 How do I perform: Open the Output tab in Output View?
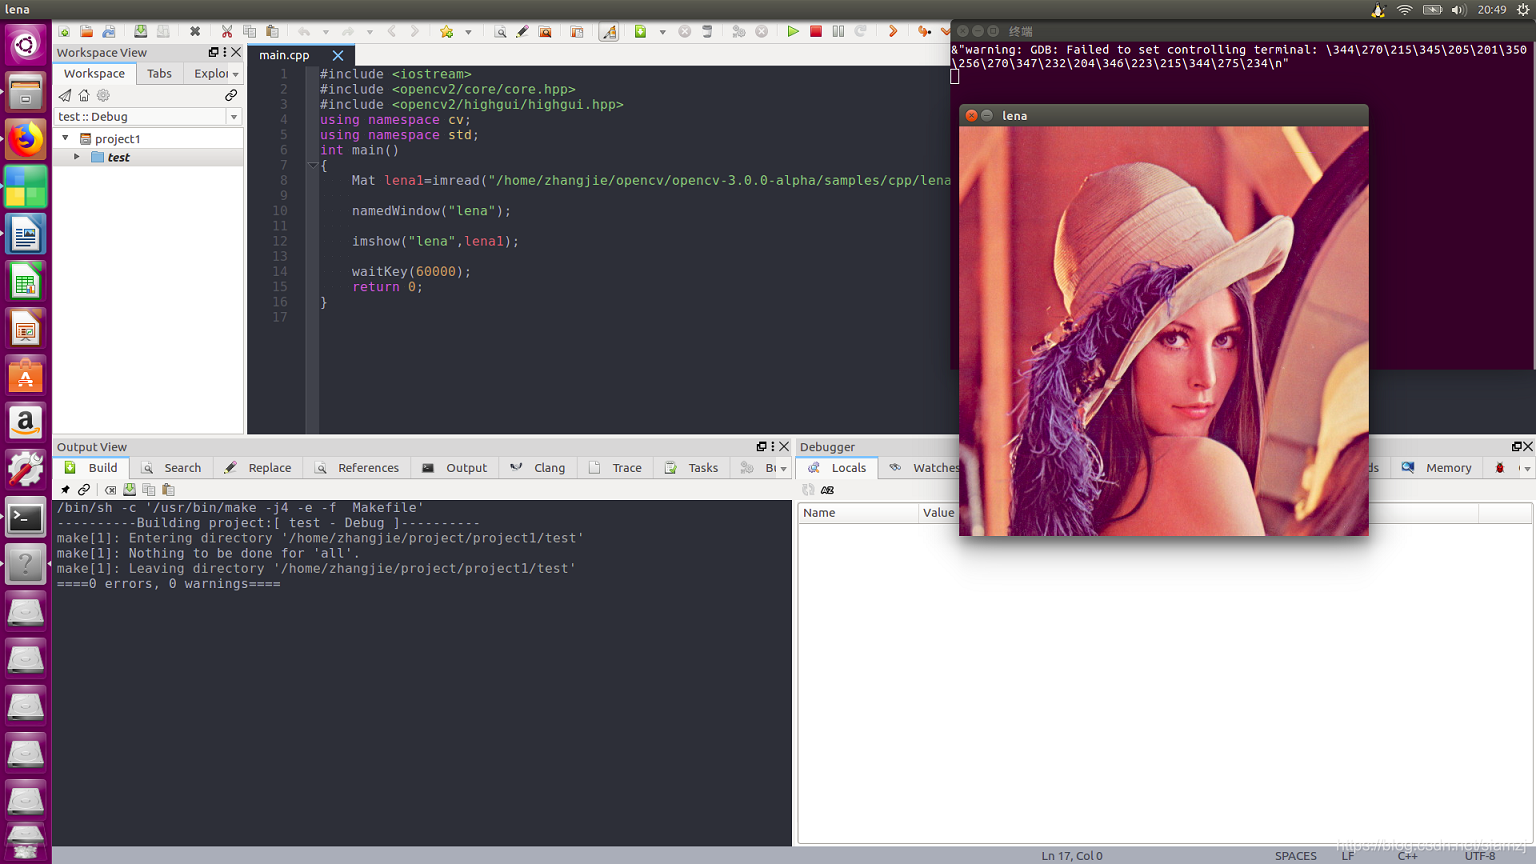455,468
